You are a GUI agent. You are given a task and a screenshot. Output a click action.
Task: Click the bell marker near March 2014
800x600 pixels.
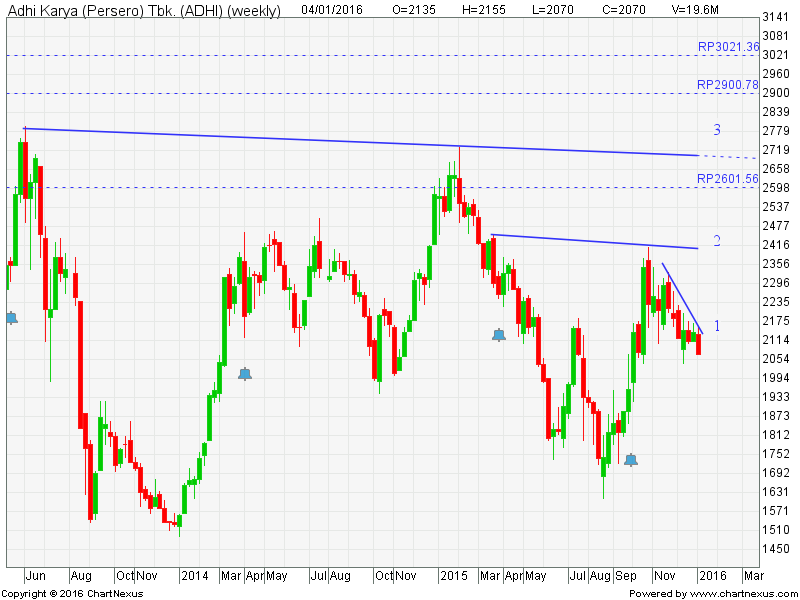coord(245,374)
